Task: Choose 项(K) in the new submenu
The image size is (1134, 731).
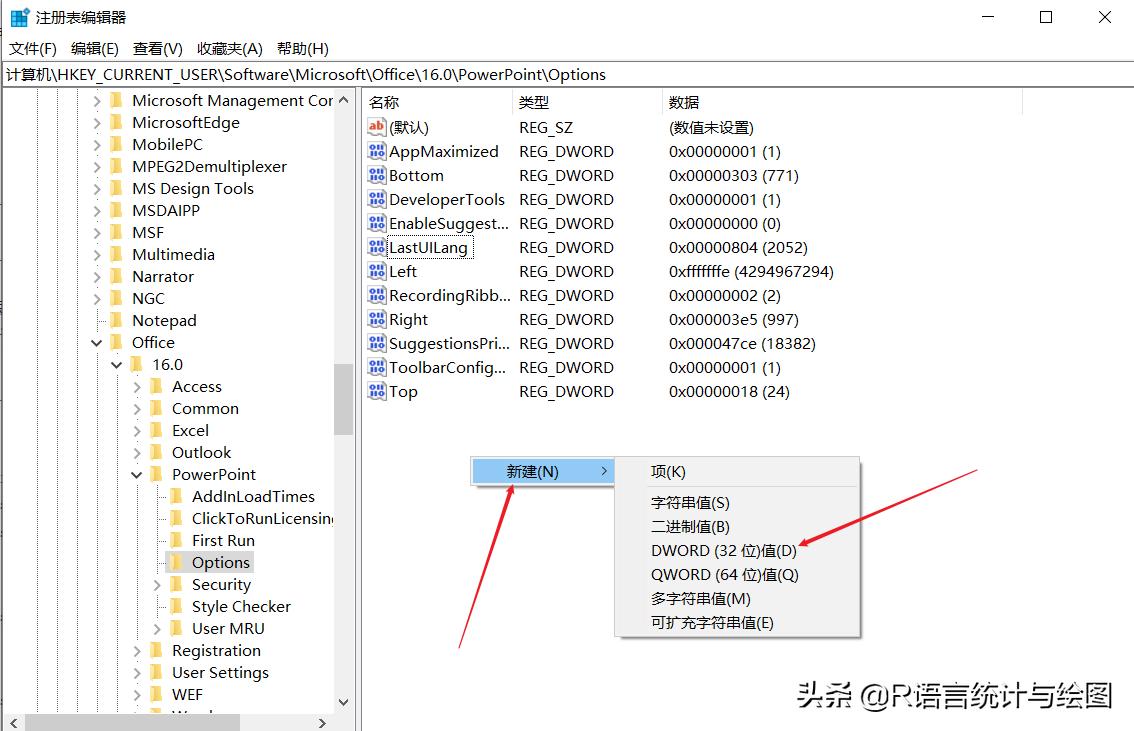Action: coord(737,471)
